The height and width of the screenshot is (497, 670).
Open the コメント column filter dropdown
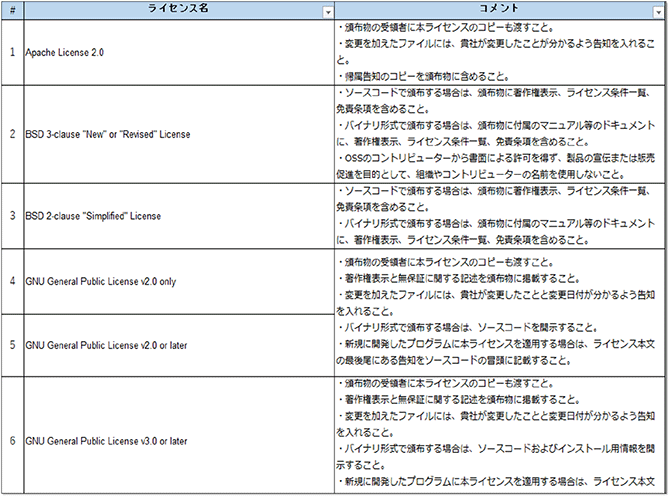click(x=659, y=11)
